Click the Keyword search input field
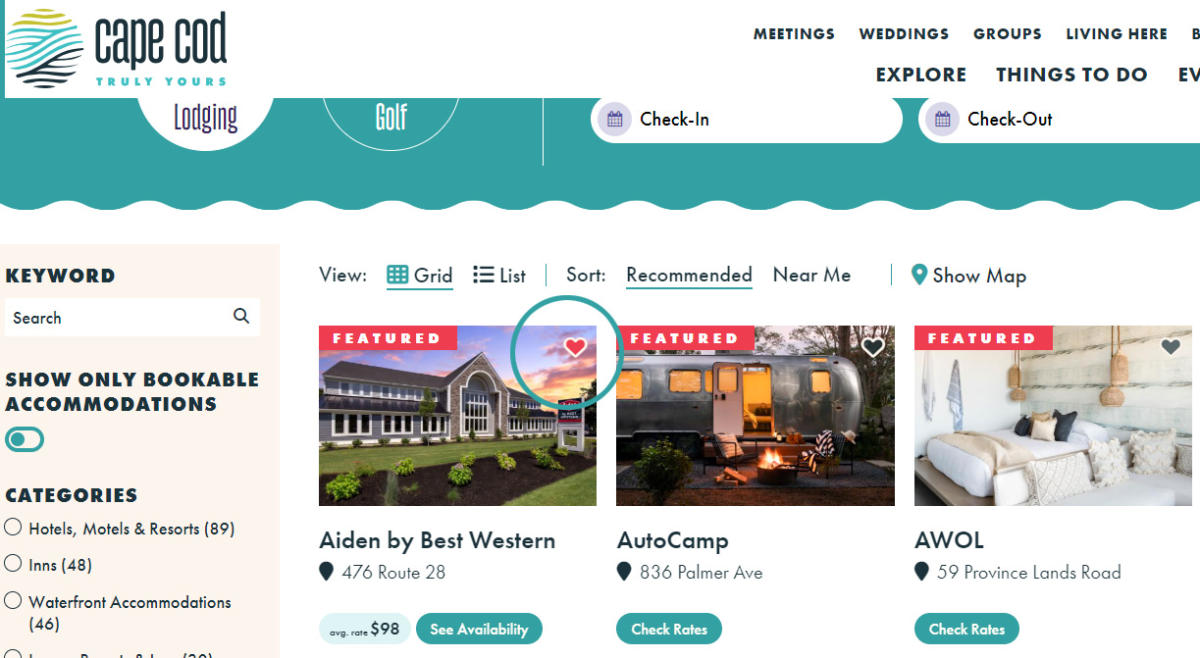This screenshot has width=1200, height=658. (x=118, y=317)
